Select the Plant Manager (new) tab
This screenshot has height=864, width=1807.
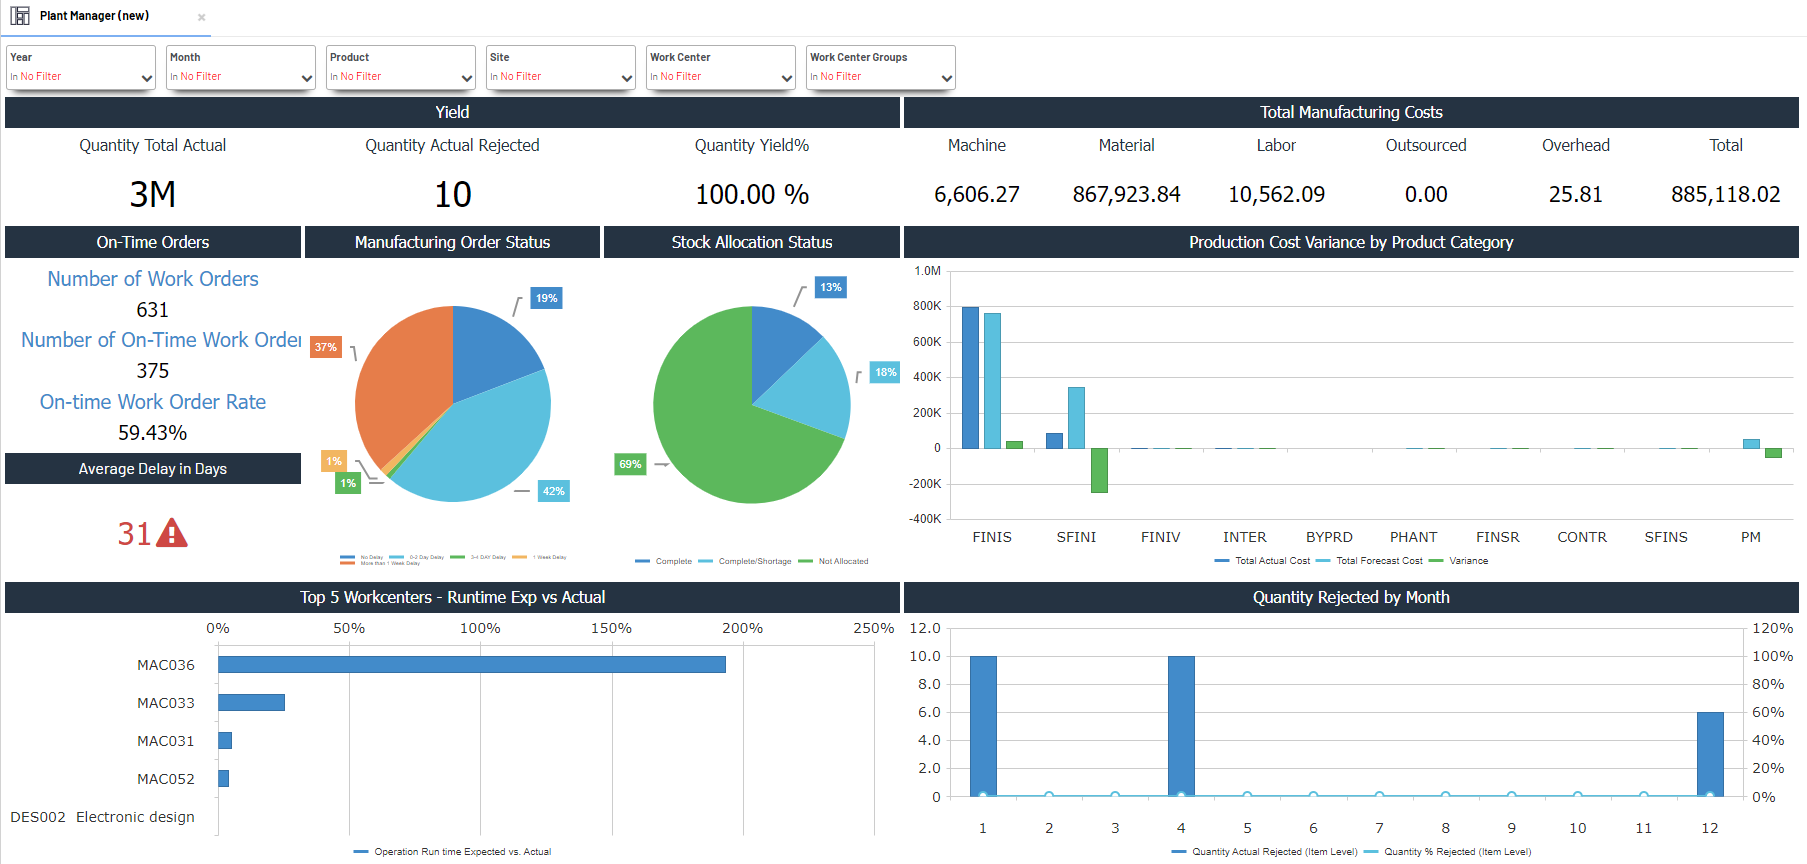tap(95, 16)
